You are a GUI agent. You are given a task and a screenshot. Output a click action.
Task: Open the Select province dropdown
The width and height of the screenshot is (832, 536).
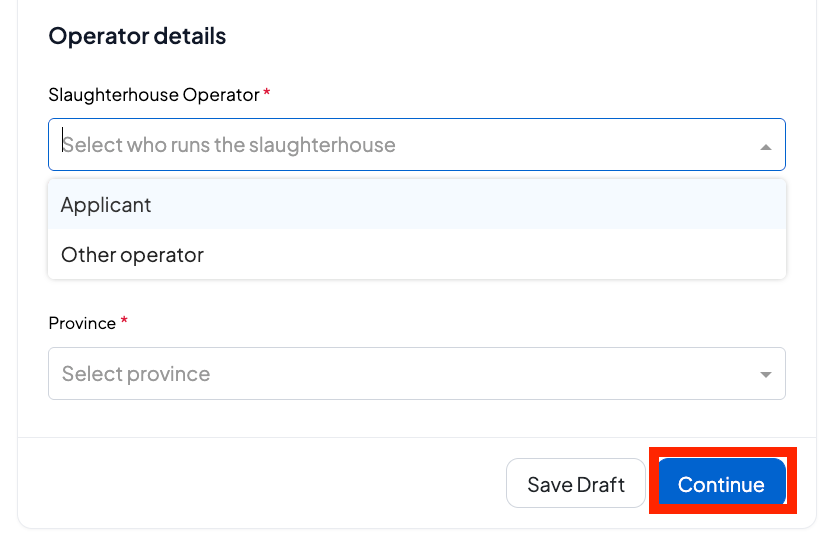(417, 374)
